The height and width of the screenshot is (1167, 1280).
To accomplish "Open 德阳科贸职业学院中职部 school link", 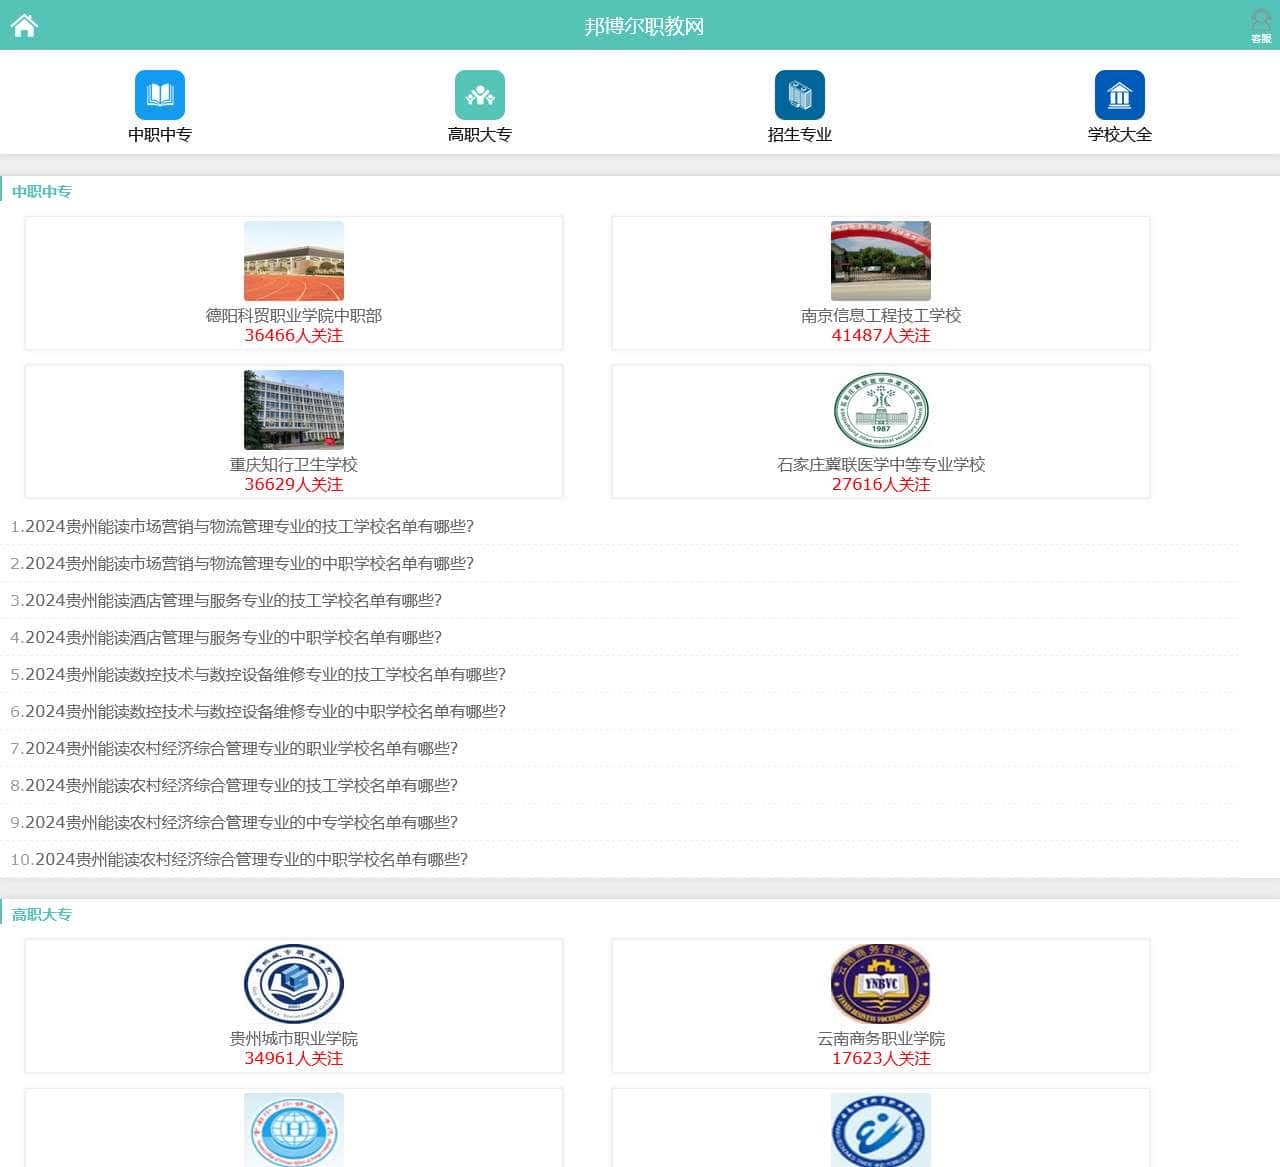I will [x=294, y=316].
